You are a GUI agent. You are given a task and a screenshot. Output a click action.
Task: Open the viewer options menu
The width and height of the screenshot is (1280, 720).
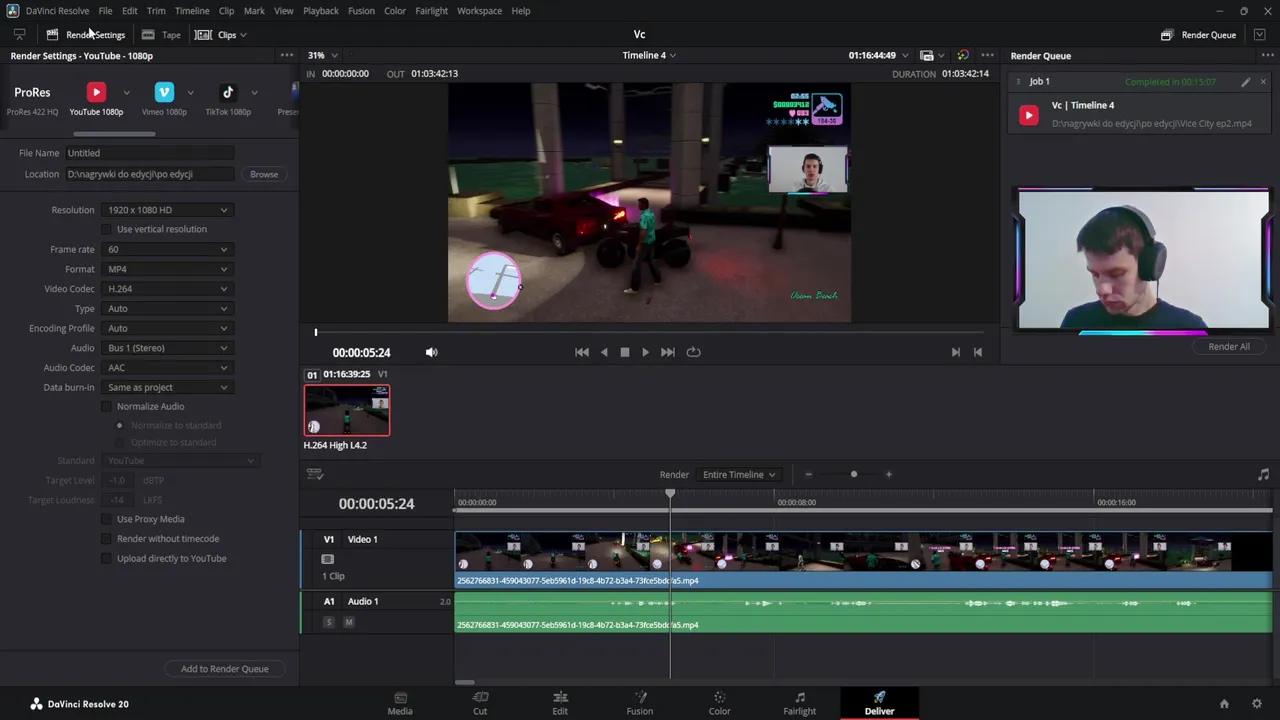[987, 55]
